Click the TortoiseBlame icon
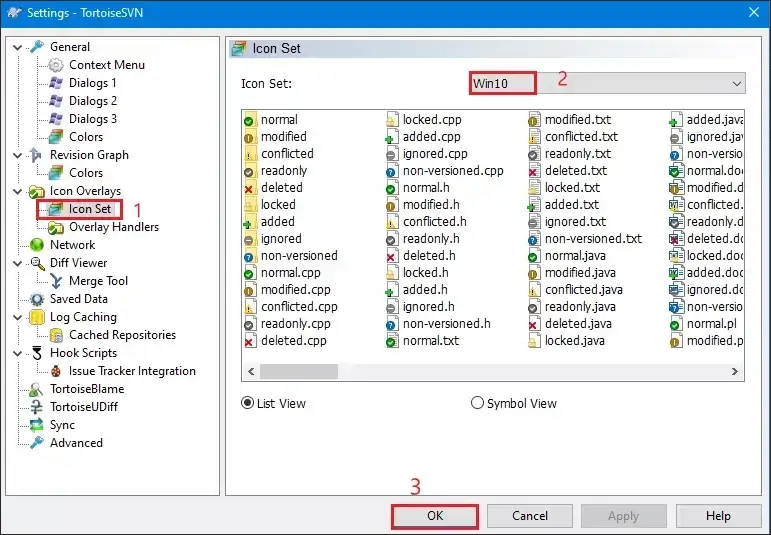771x535 pixels. coord(36,389)
